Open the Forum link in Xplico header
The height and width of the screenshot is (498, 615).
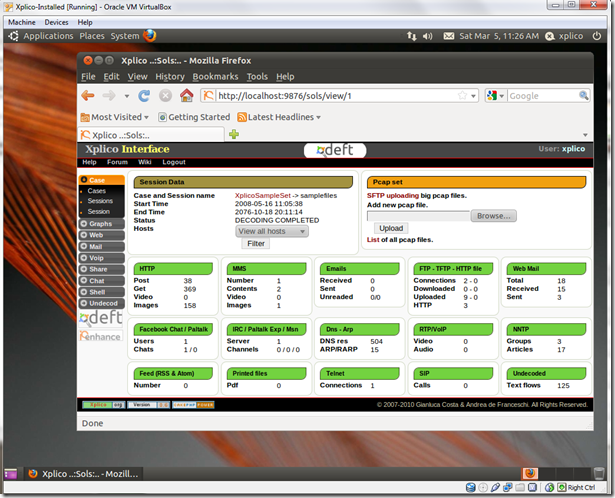point(117,162)
